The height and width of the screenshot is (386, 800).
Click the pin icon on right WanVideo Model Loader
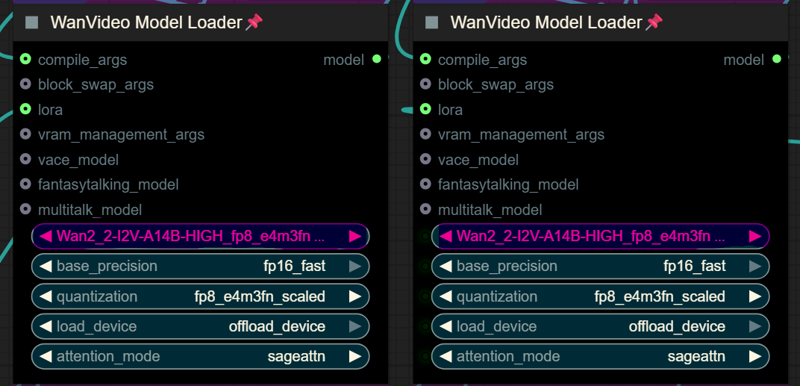point(654,22)
